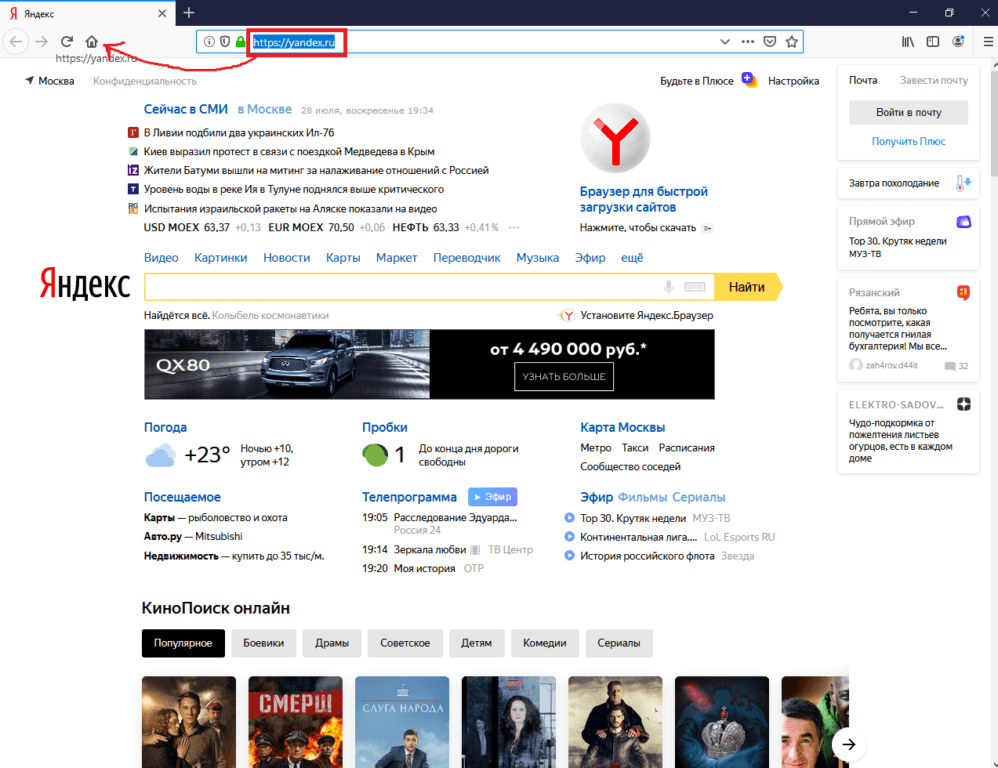Viewport: 998px width, 768px height.
Task: Select the Популярное film category tab
Action: (183, 643)
